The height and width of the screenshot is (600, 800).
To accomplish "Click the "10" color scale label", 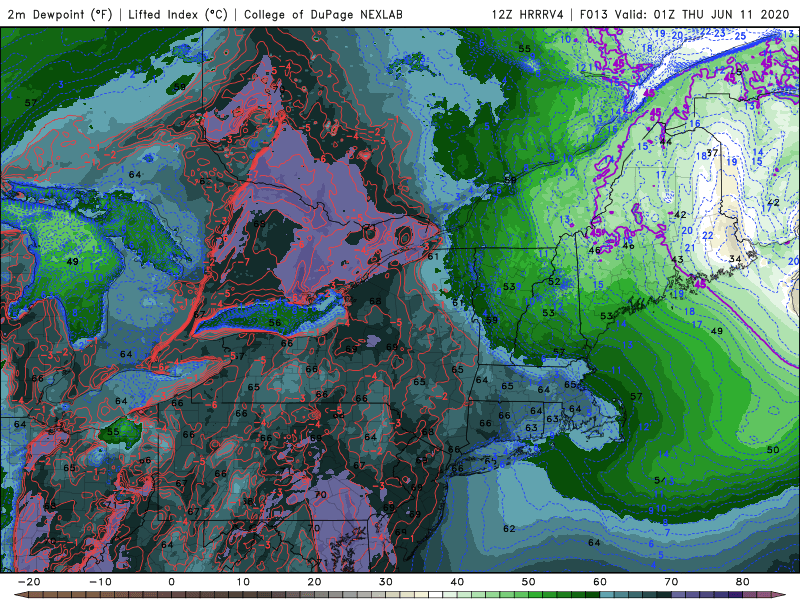I will 243,582.
